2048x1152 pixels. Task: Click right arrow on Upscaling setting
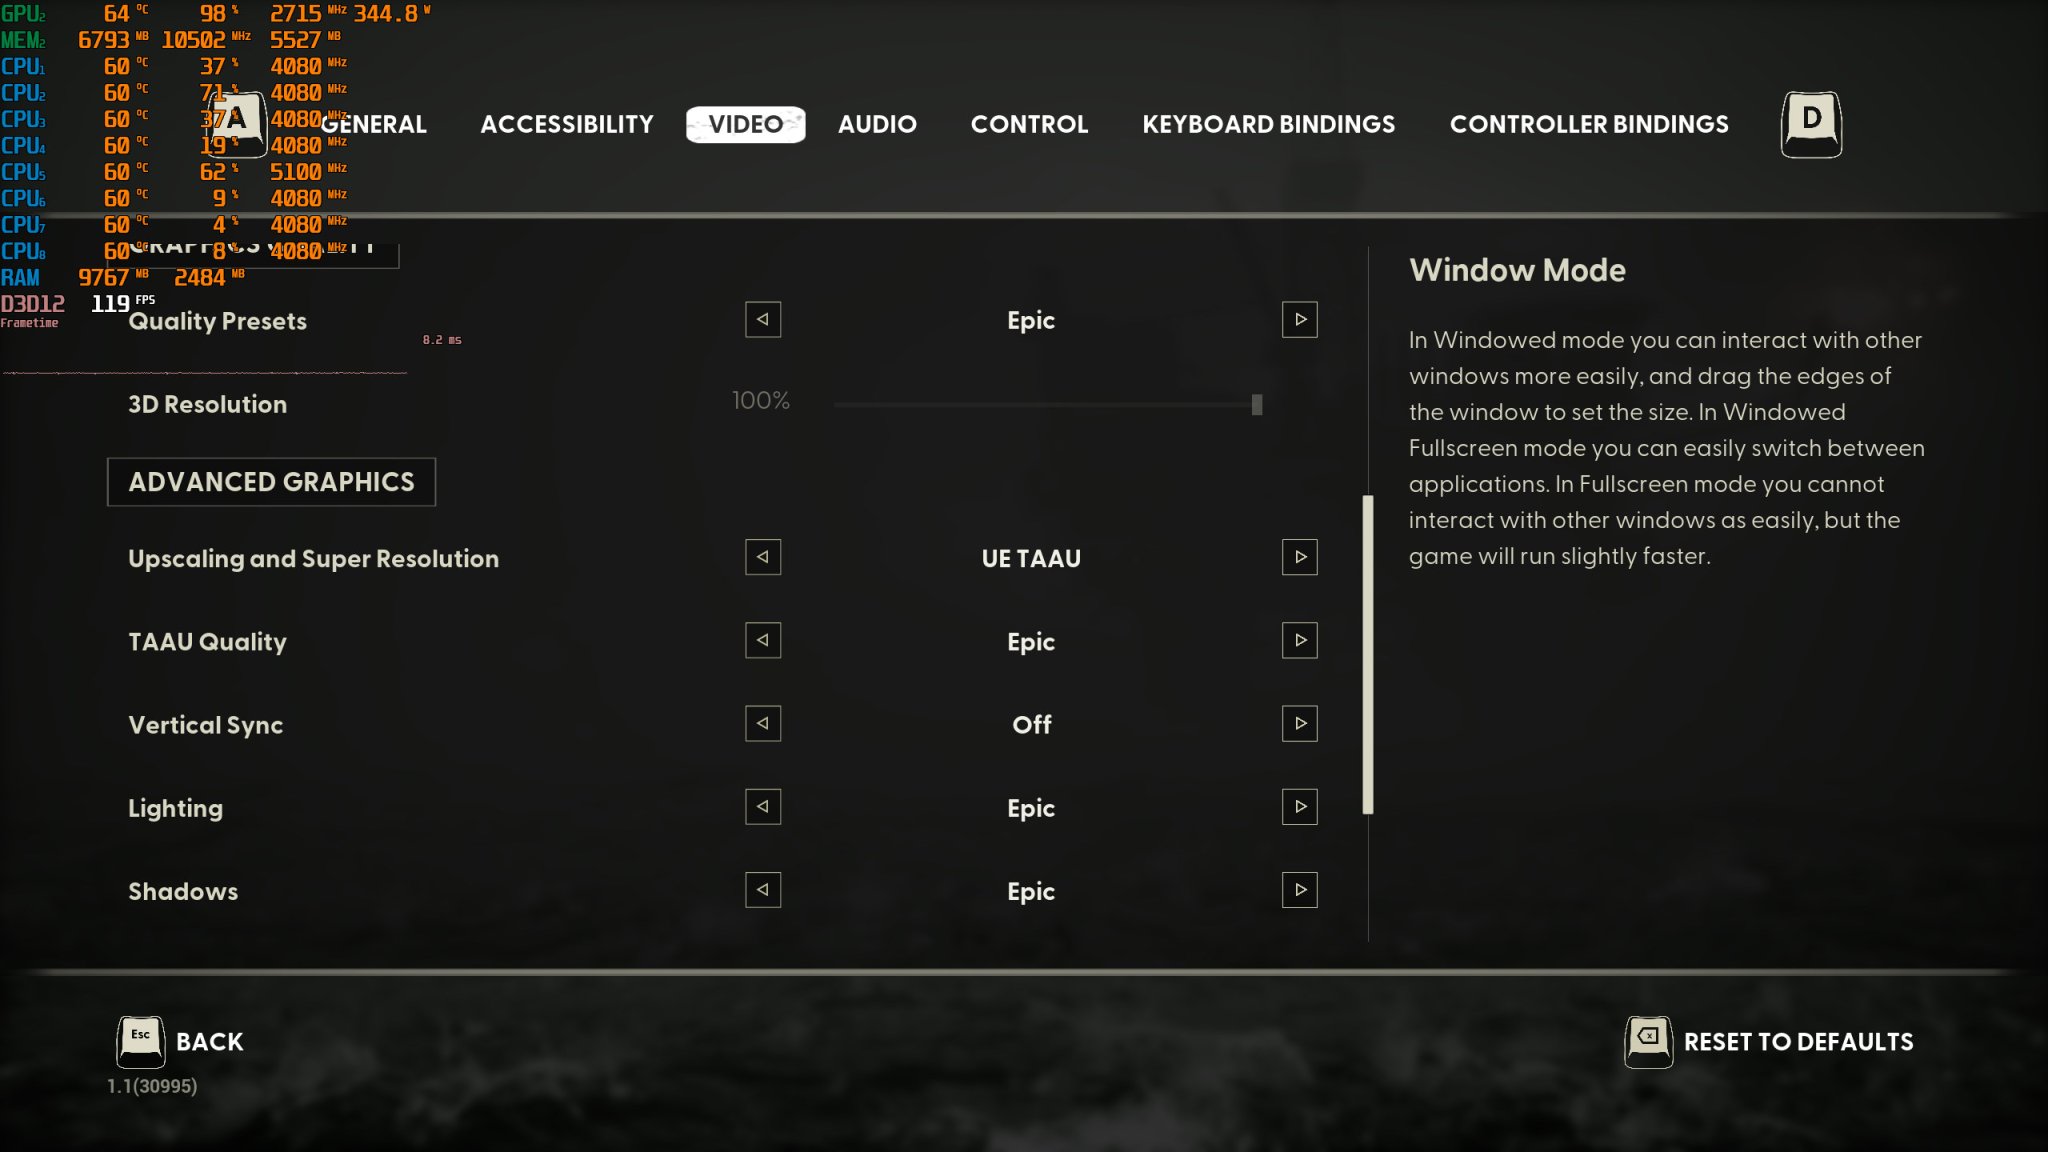click(x=1298, y=556)
